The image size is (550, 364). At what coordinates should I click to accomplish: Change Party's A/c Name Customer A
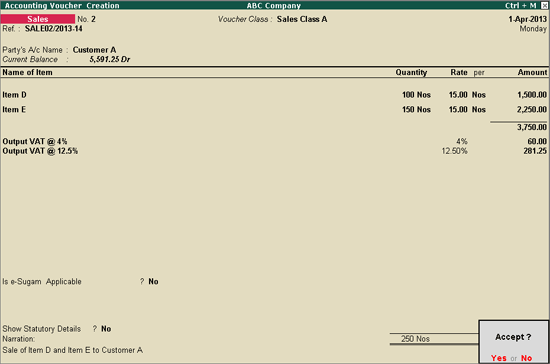coord(94,50)
